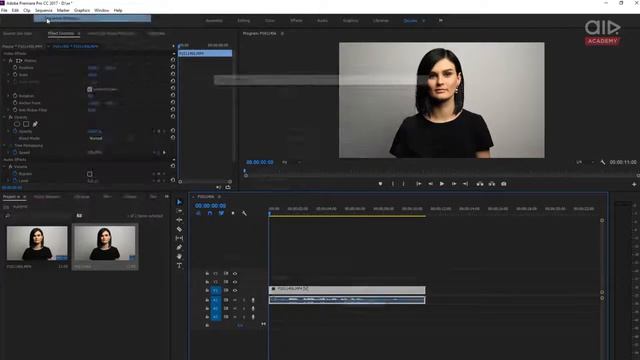Switch to the Editing workspace
Screen dimensions: 640x360
pyautogui.click(x=244, y=20)
